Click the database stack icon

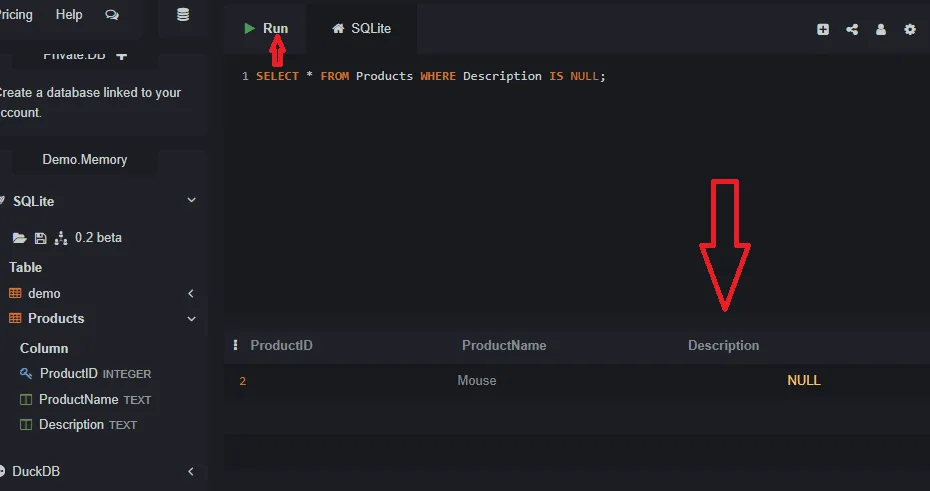pos(182,15)
